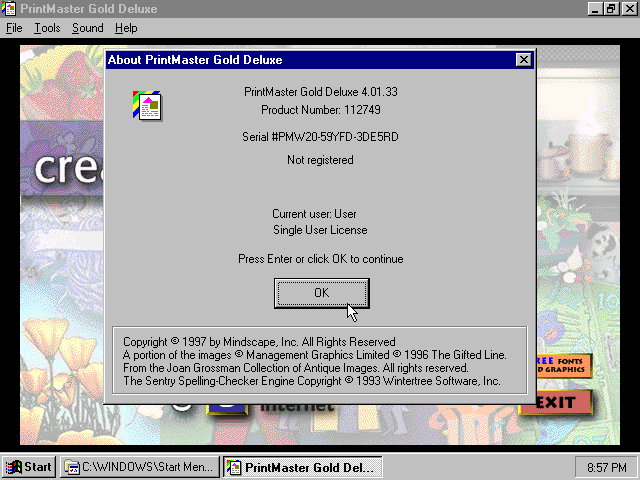The width and height of the screenshot is (640, 480).
Task: Open the Sound menu
Action: [87, 28]
